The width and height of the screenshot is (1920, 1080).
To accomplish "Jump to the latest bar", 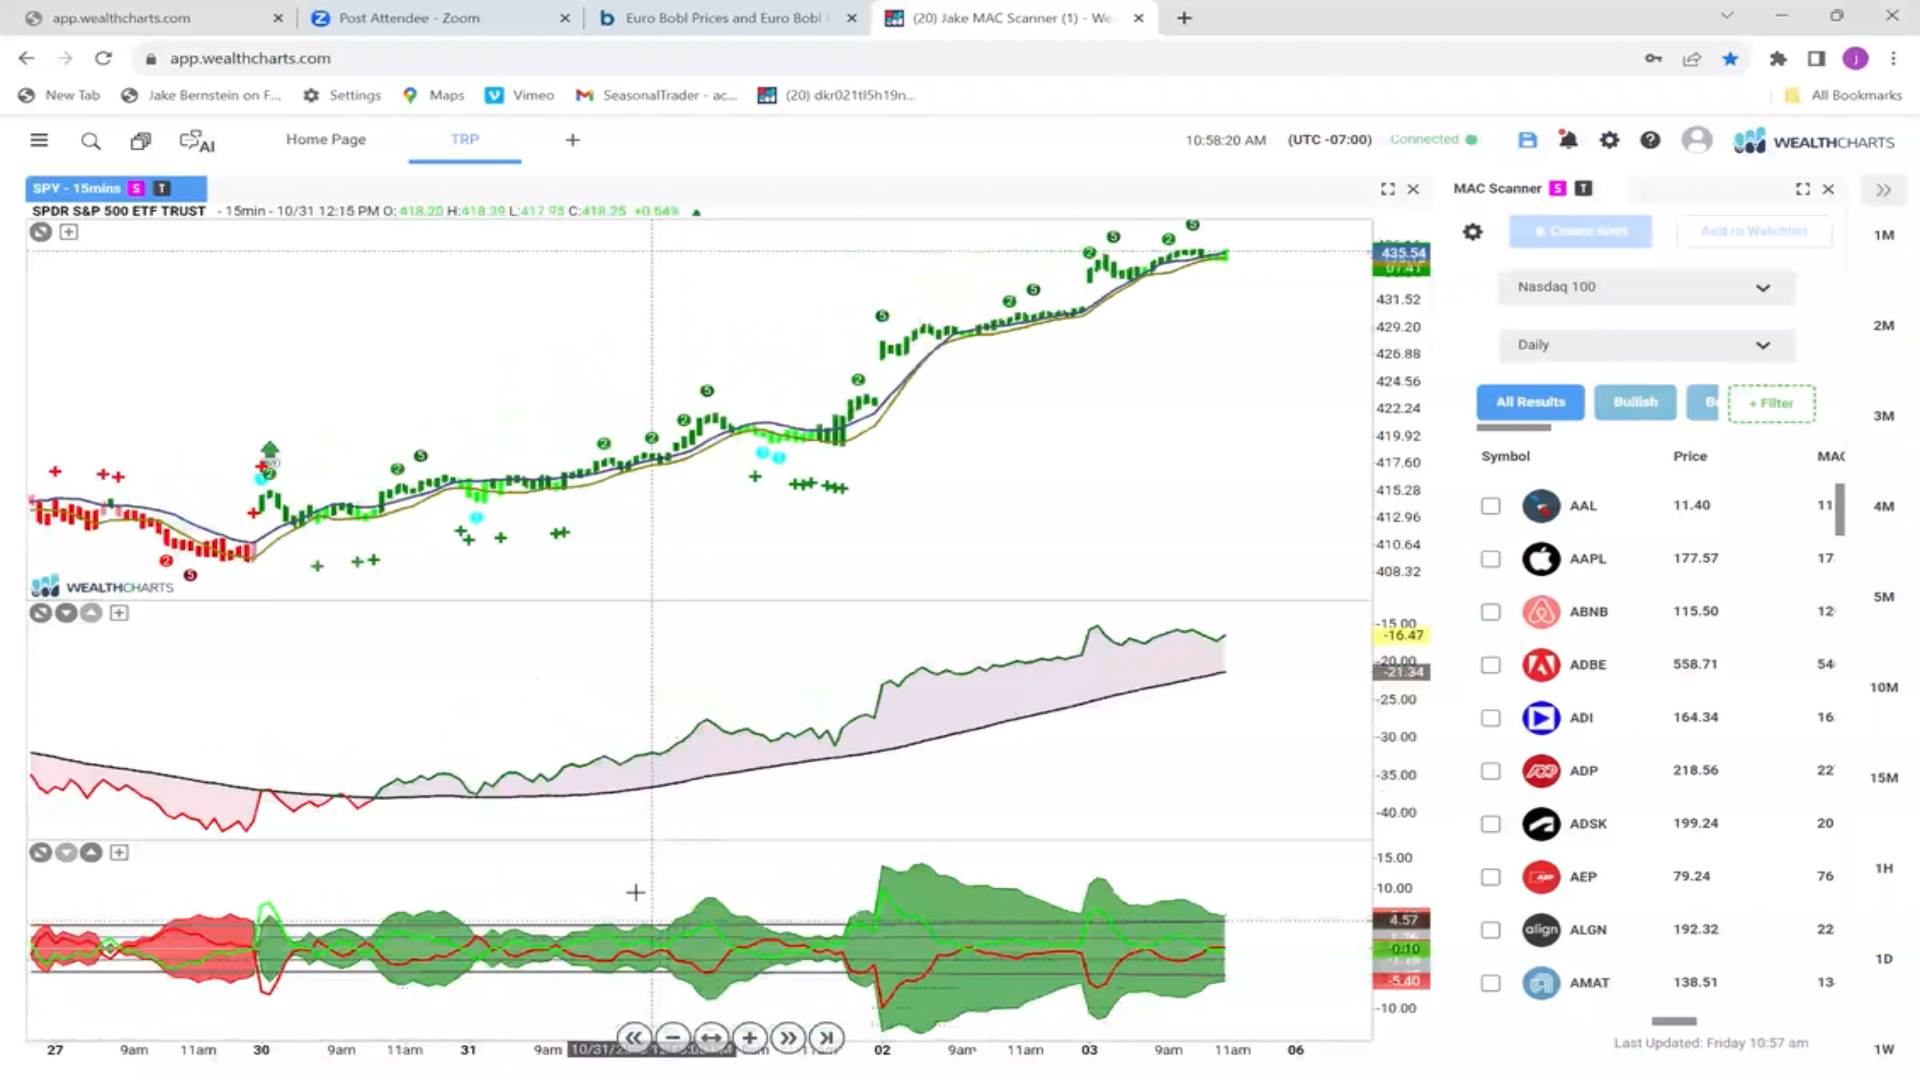I will click(827, 1038).
